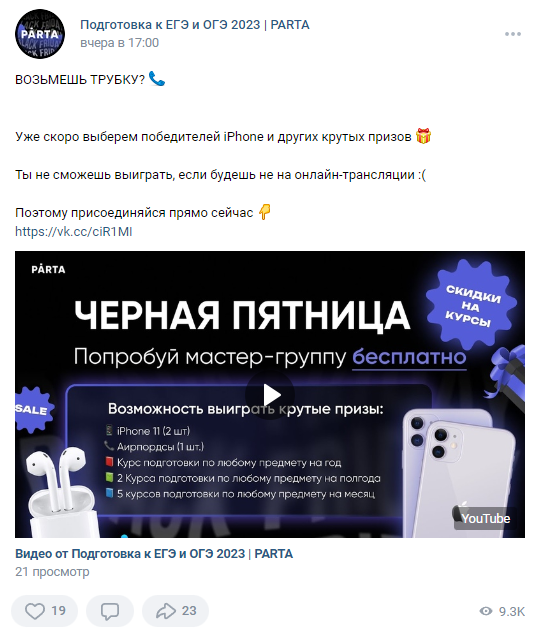Like the post with heart icon
Image resolution: width=541 pixels, height=634 pixels.
44,611
